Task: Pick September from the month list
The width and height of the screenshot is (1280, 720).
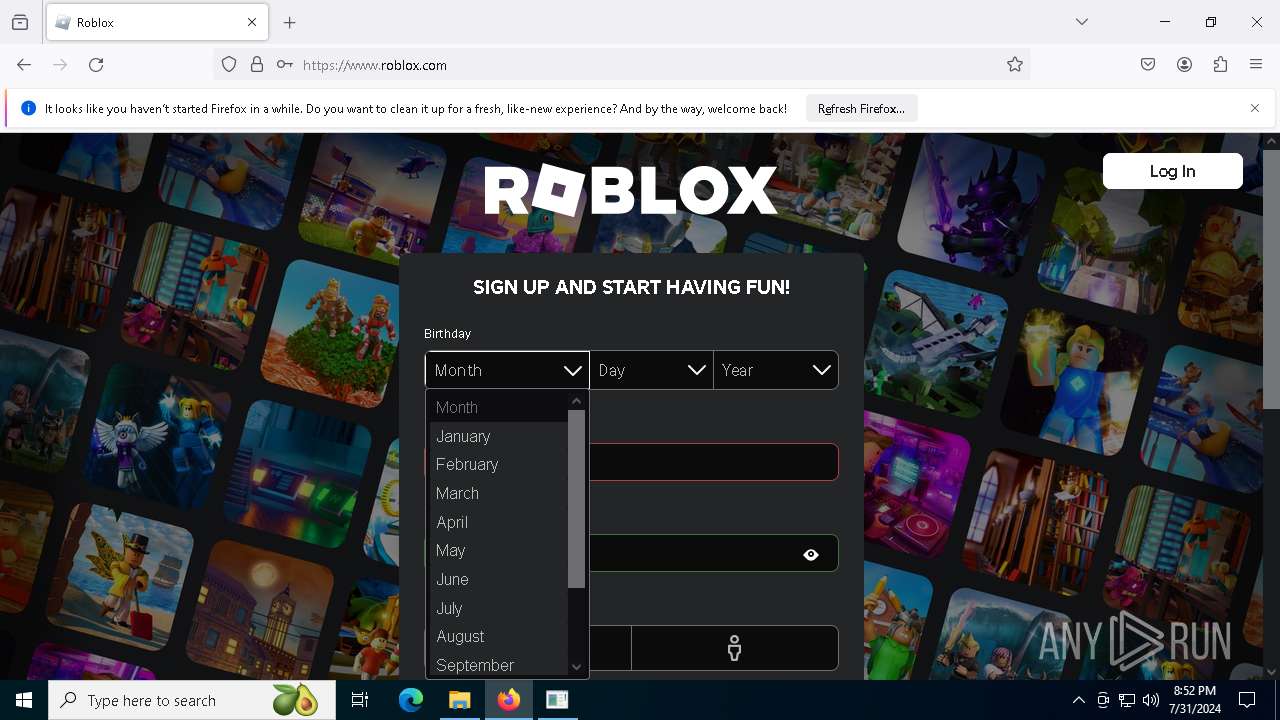Action: 497,665
